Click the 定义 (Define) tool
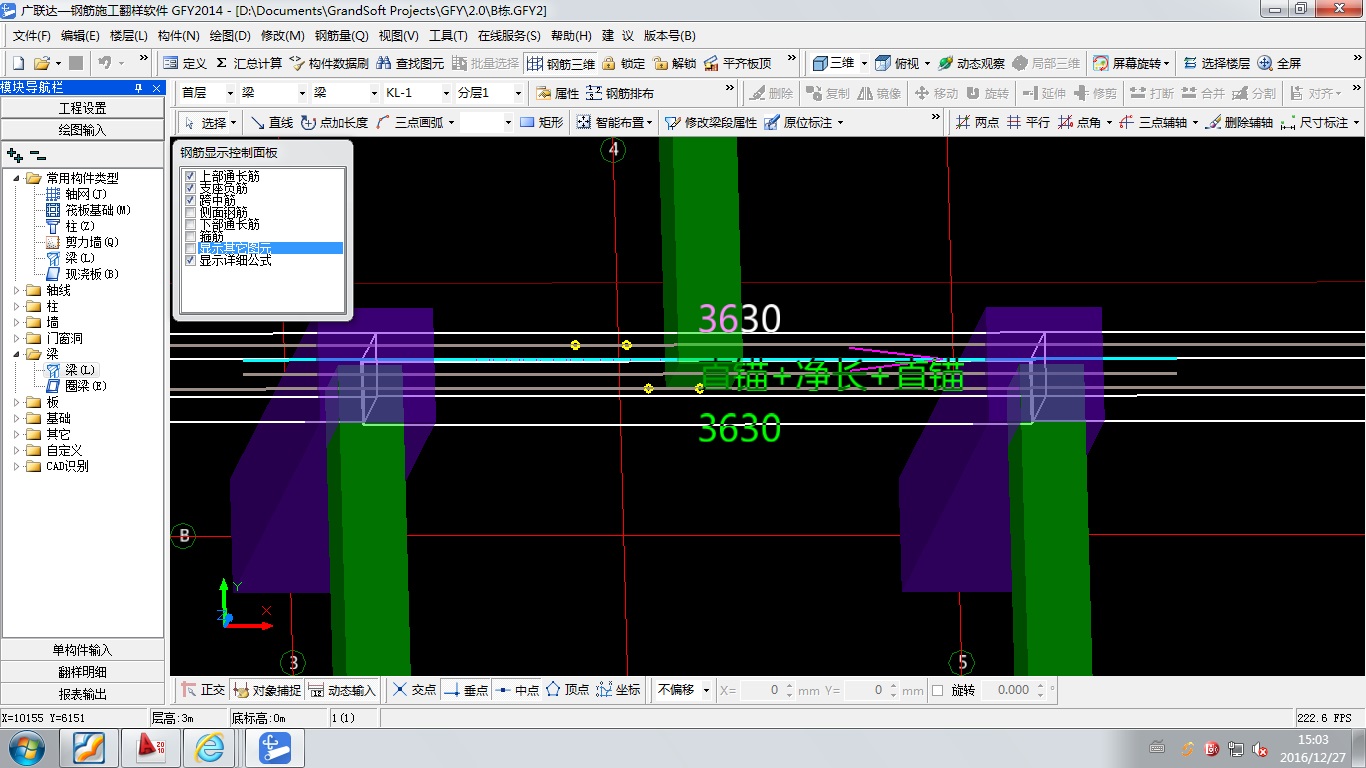The image size is (1366, 768). point(185,63)
